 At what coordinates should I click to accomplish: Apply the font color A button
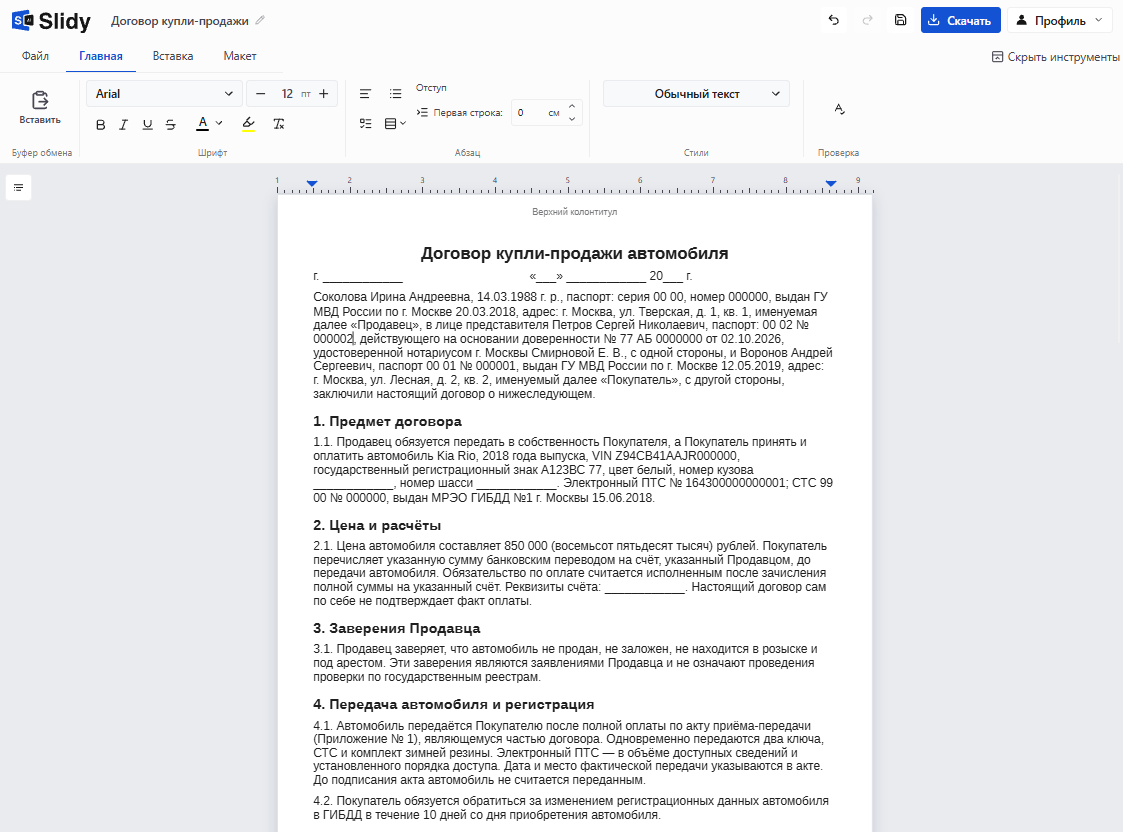point(203,124)
